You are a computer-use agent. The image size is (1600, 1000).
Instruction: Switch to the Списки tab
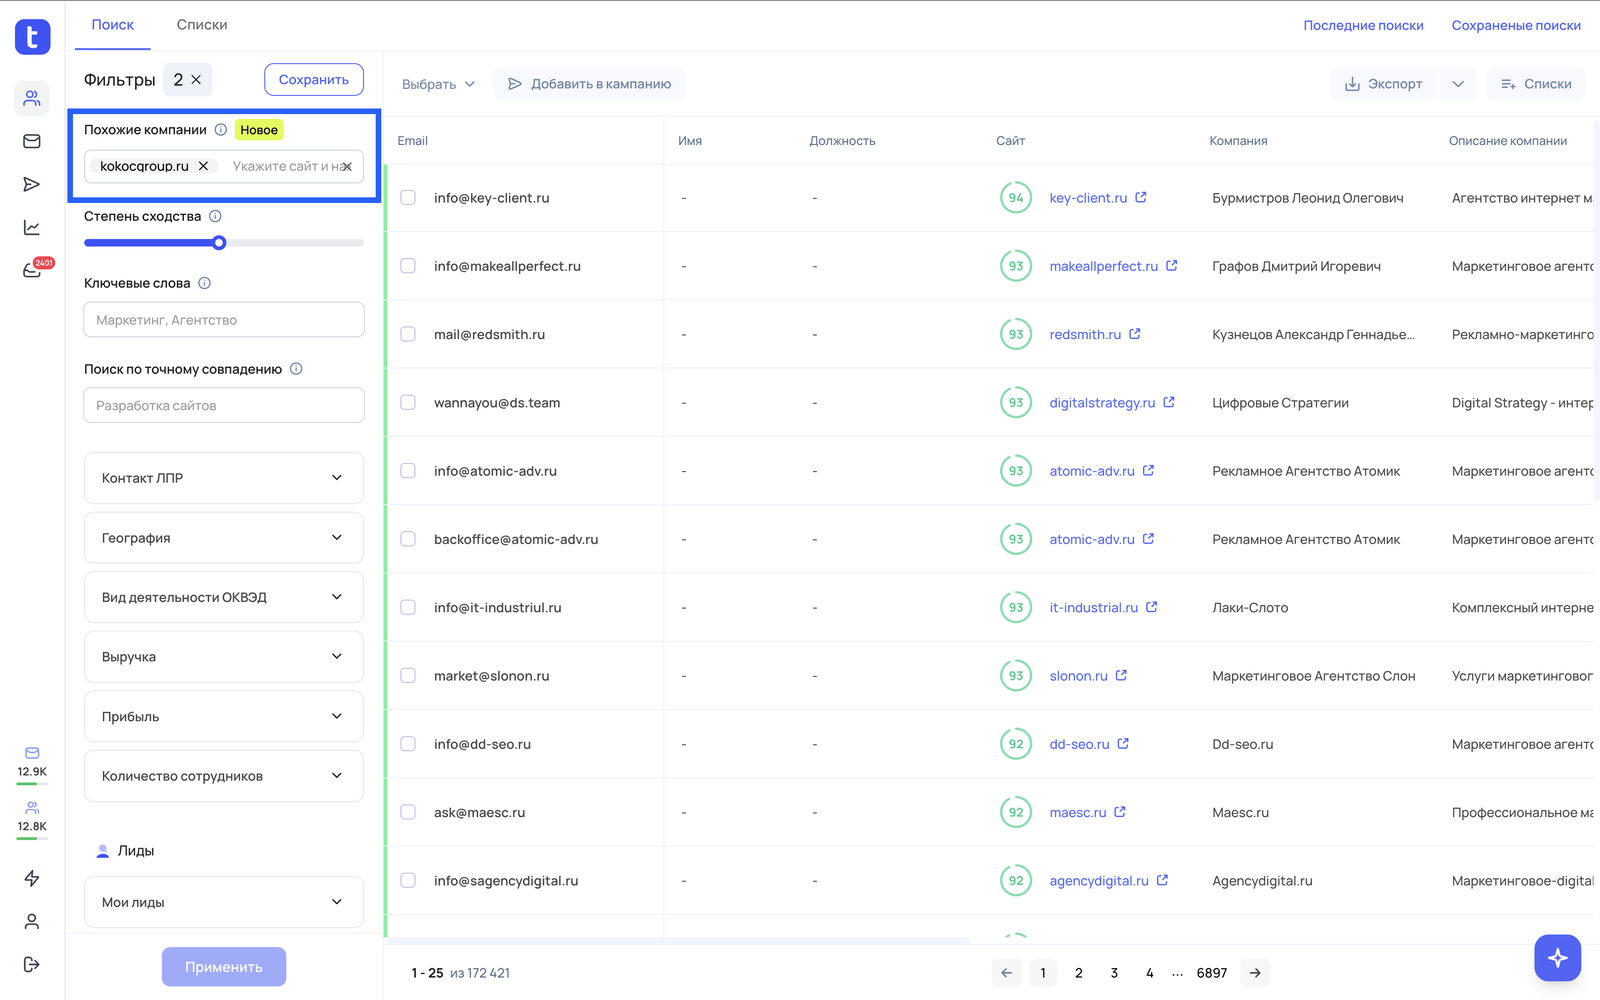tap(202, 25)
